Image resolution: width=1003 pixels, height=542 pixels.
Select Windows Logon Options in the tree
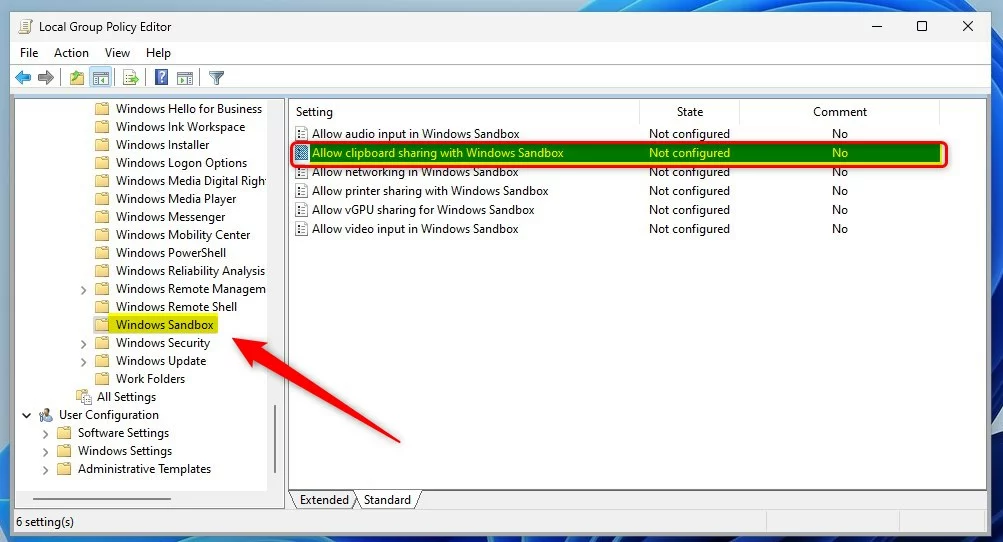181,163
